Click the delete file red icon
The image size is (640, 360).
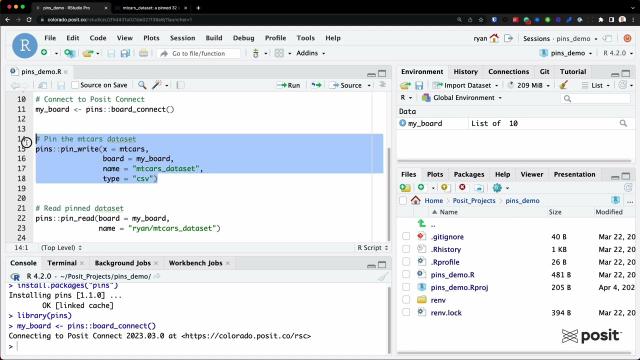tap(462, 187)
